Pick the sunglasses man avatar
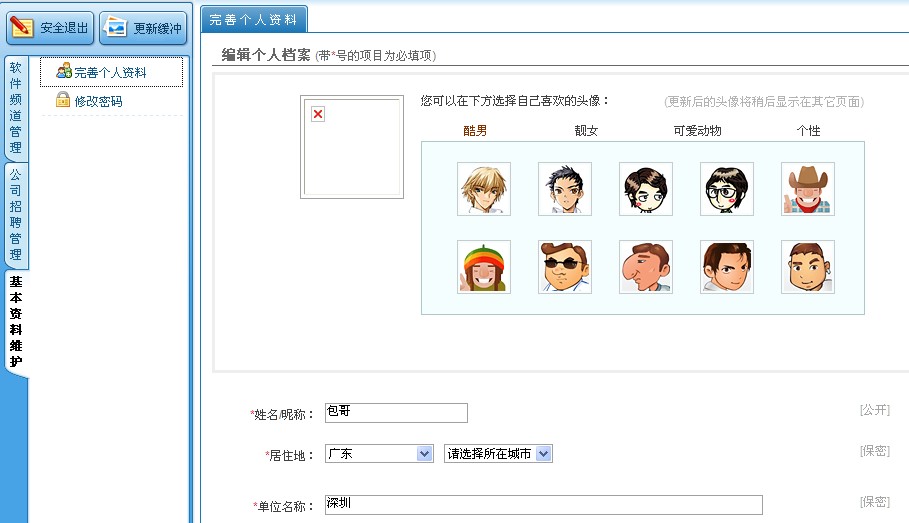909x523 pixels. click(x=565, y=267)
